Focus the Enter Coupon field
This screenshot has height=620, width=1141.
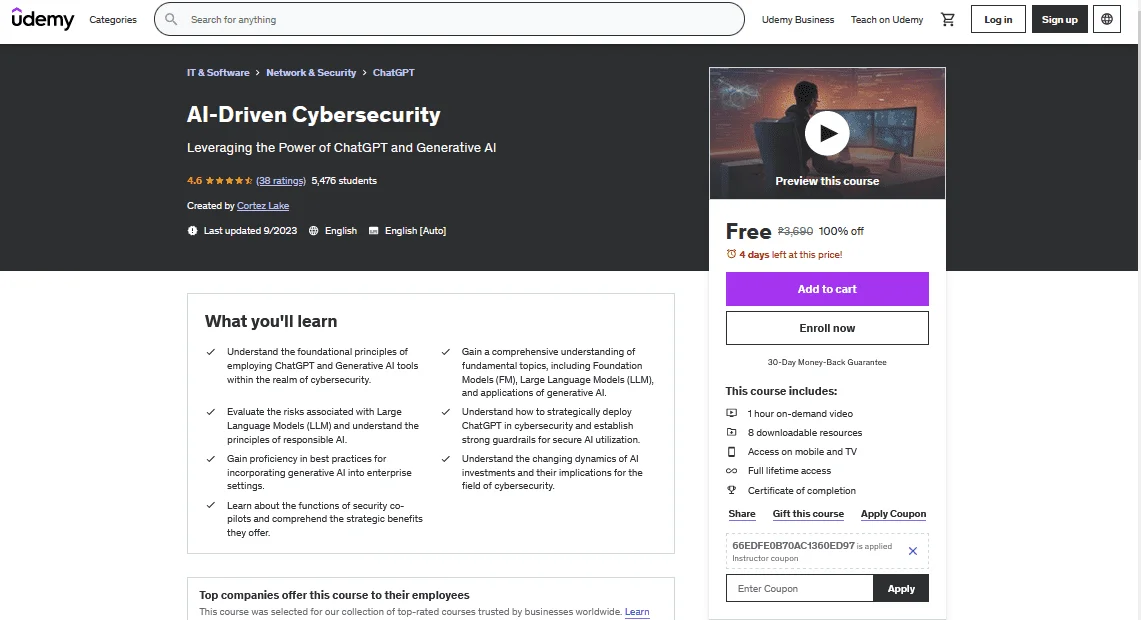799,588
